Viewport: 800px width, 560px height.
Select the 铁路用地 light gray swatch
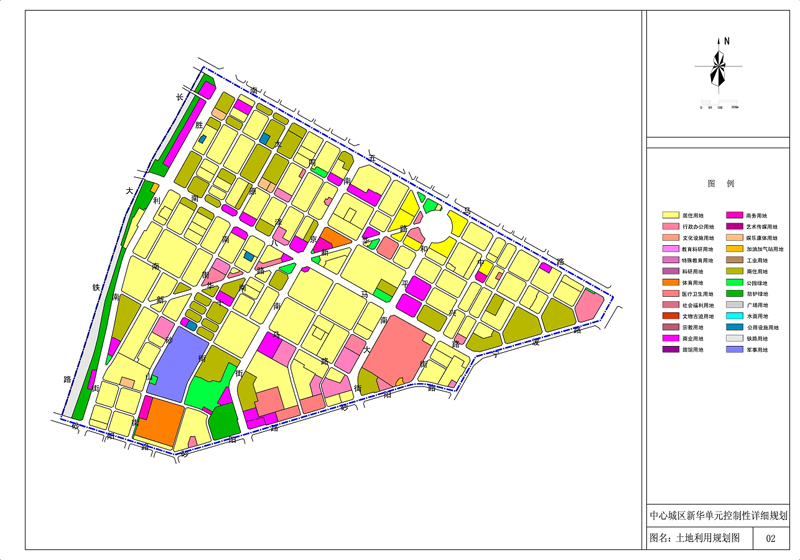pyautogui.click(x=733, y=339)
